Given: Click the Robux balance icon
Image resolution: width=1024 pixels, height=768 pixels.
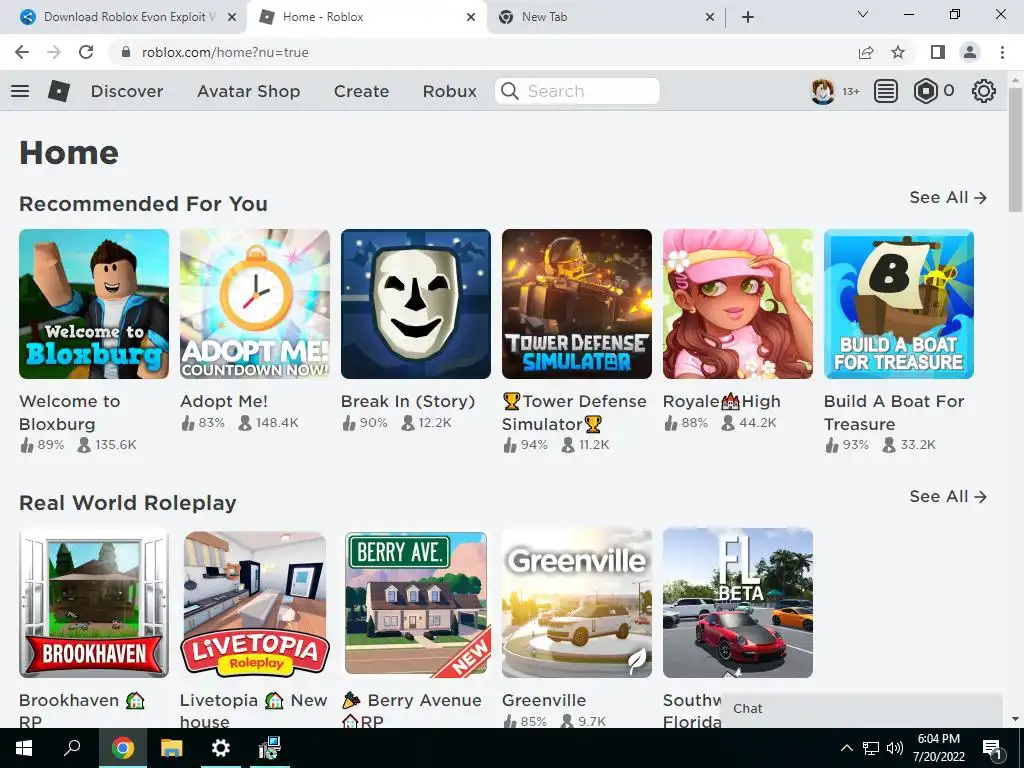Looking at the screenshot, I should (x=925, y=91).
